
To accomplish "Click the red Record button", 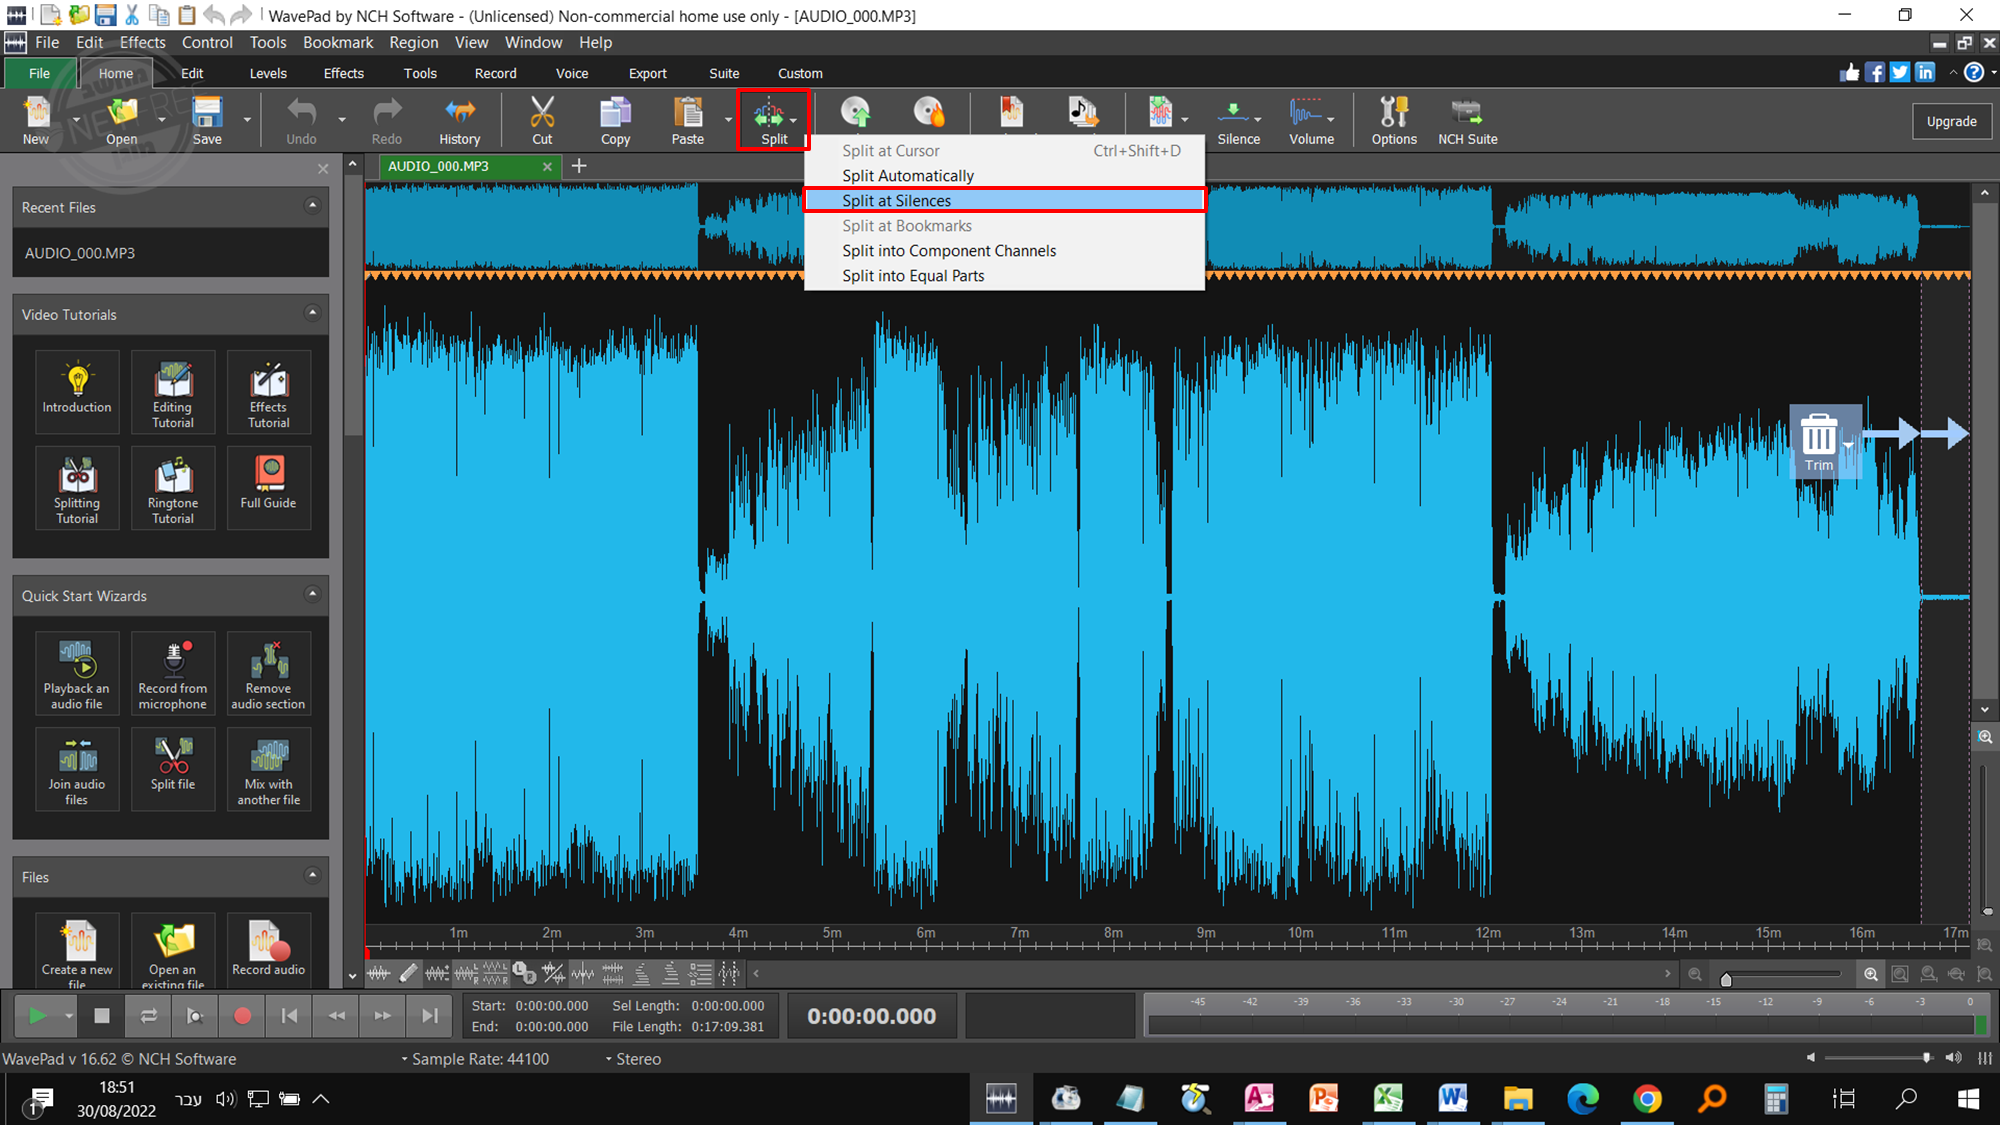I will click(242, 1016).
